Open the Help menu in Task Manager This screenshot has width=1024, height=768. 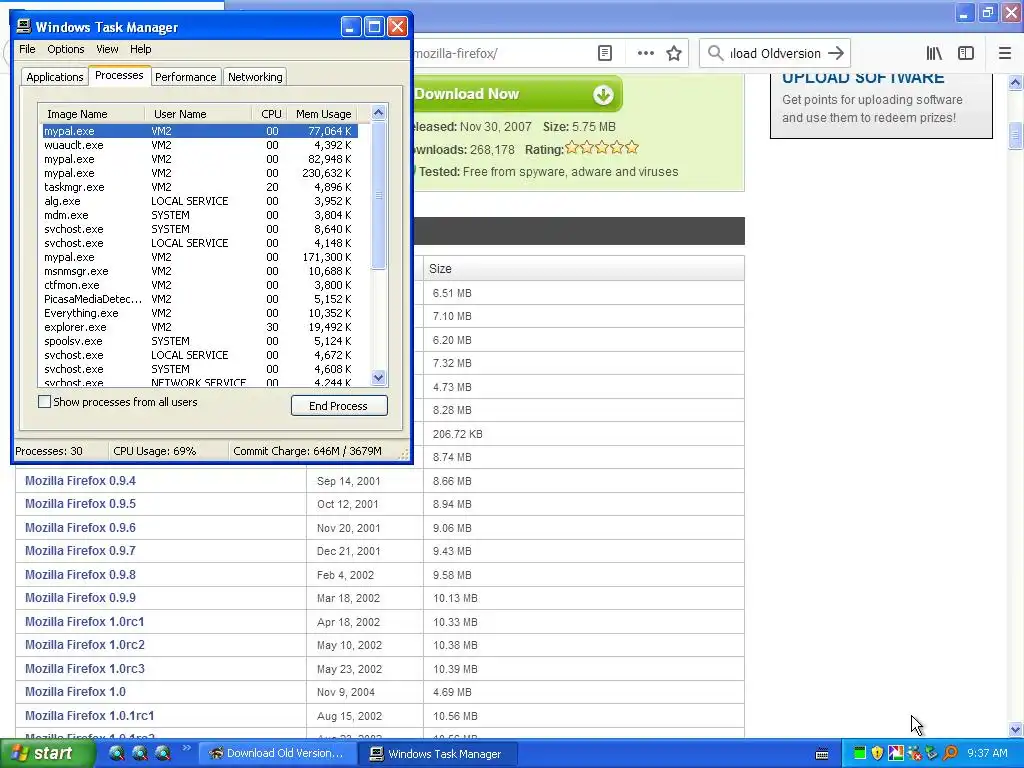coord(140,49)
